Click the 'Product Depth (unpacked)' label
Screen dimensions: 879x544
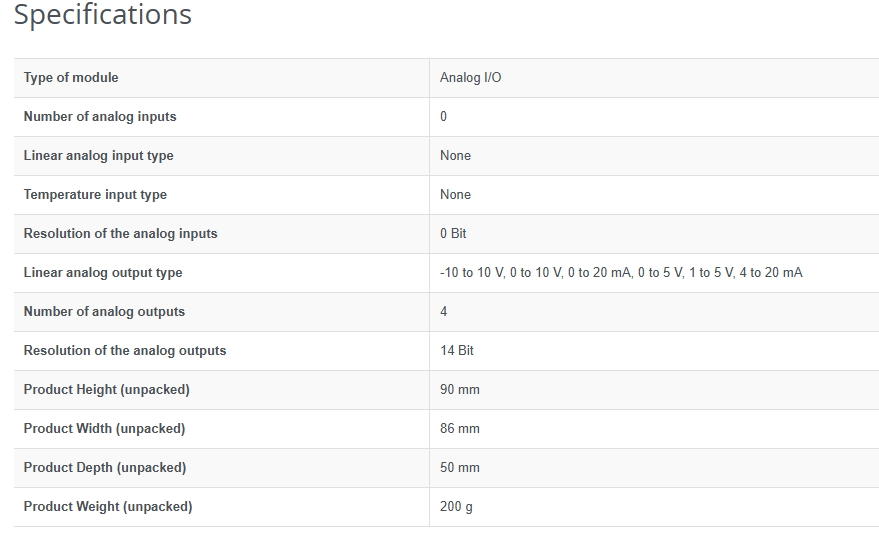click(x=105, y=468)
